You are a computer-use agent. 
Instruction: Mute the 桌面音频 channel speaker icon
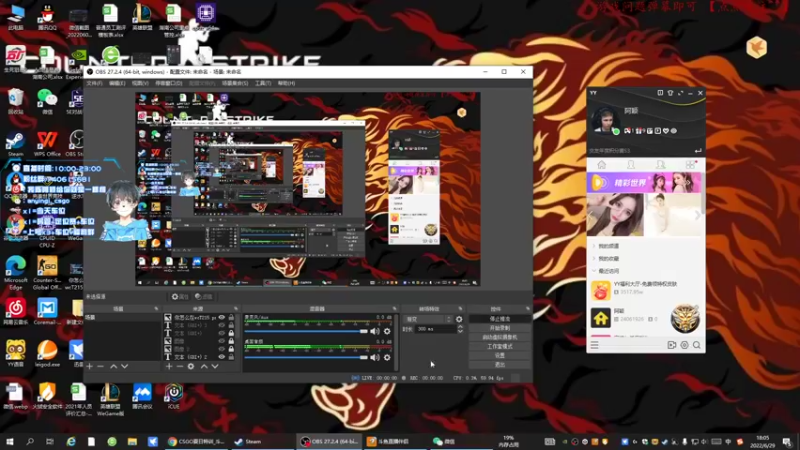[375, 357]
